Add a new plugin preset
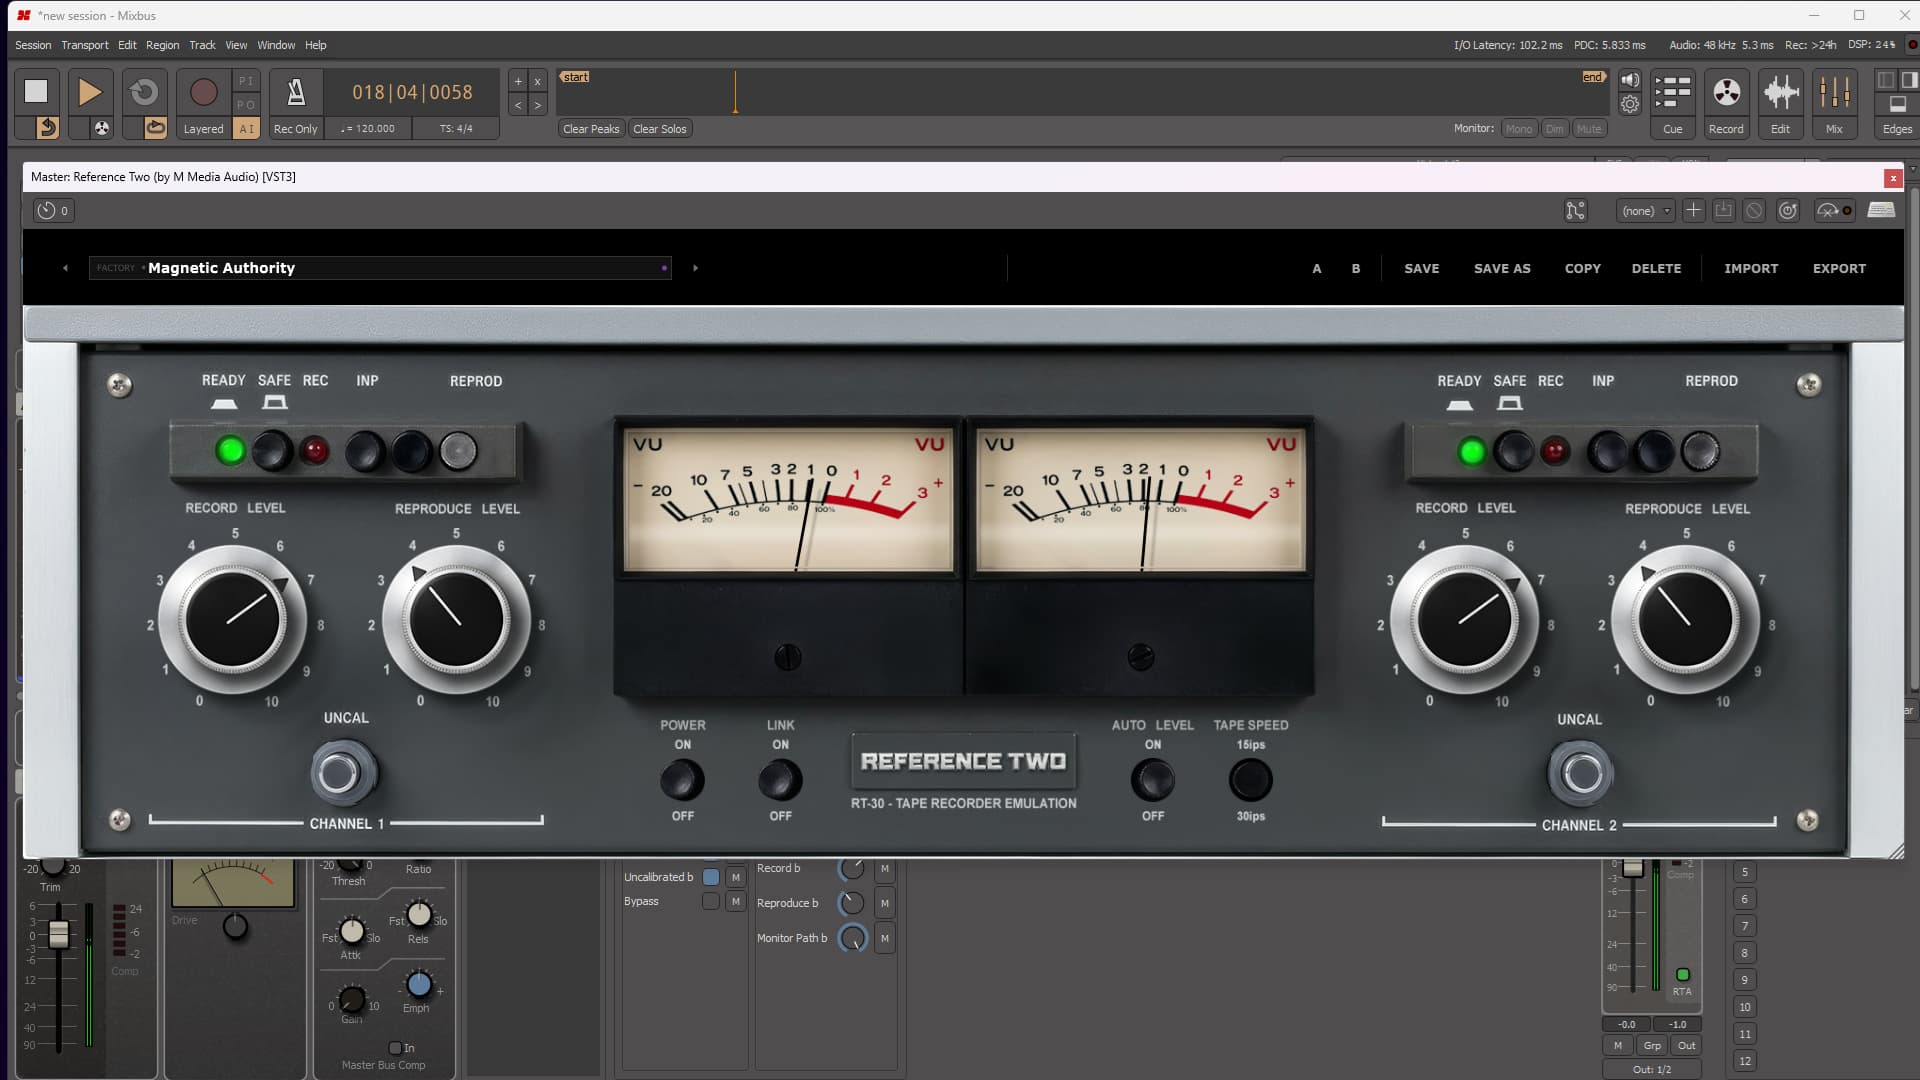The image size is (1920, 1080). tap(1693, 210)
